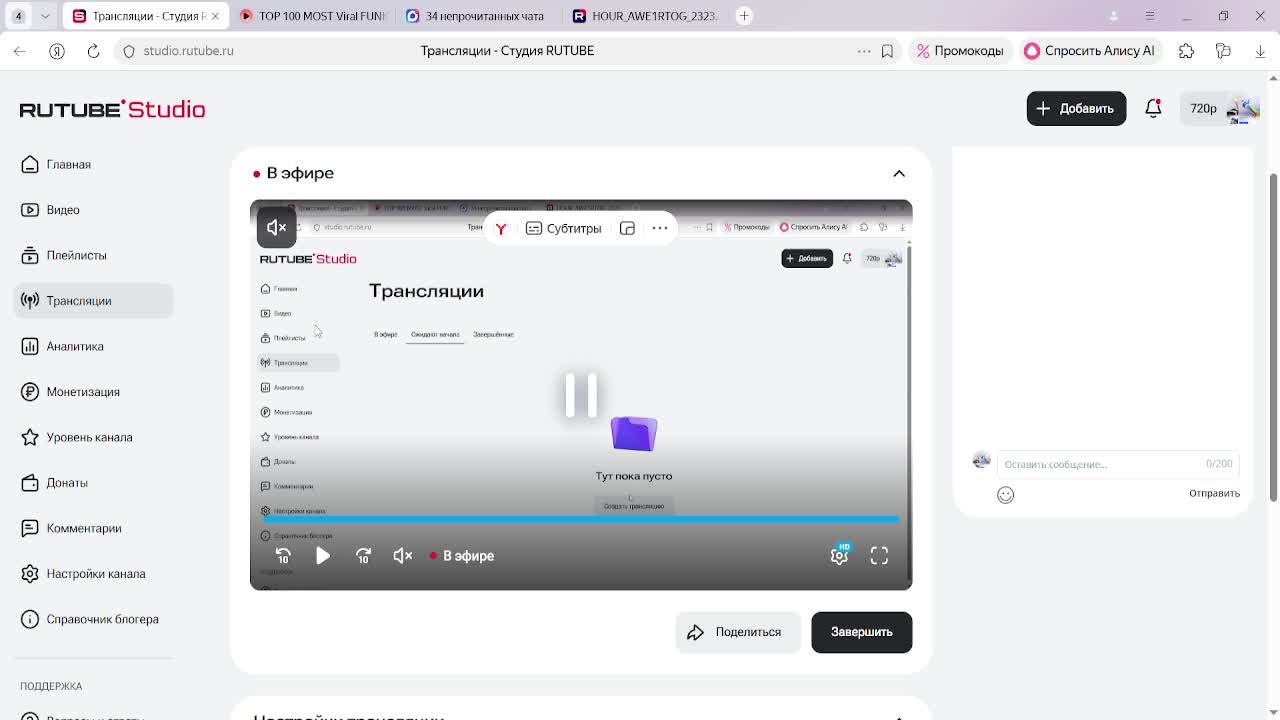This screenshot has width=1280, height=720.
Task: Select Трансляции sidebar item
Action: click(x=93, y=301)
